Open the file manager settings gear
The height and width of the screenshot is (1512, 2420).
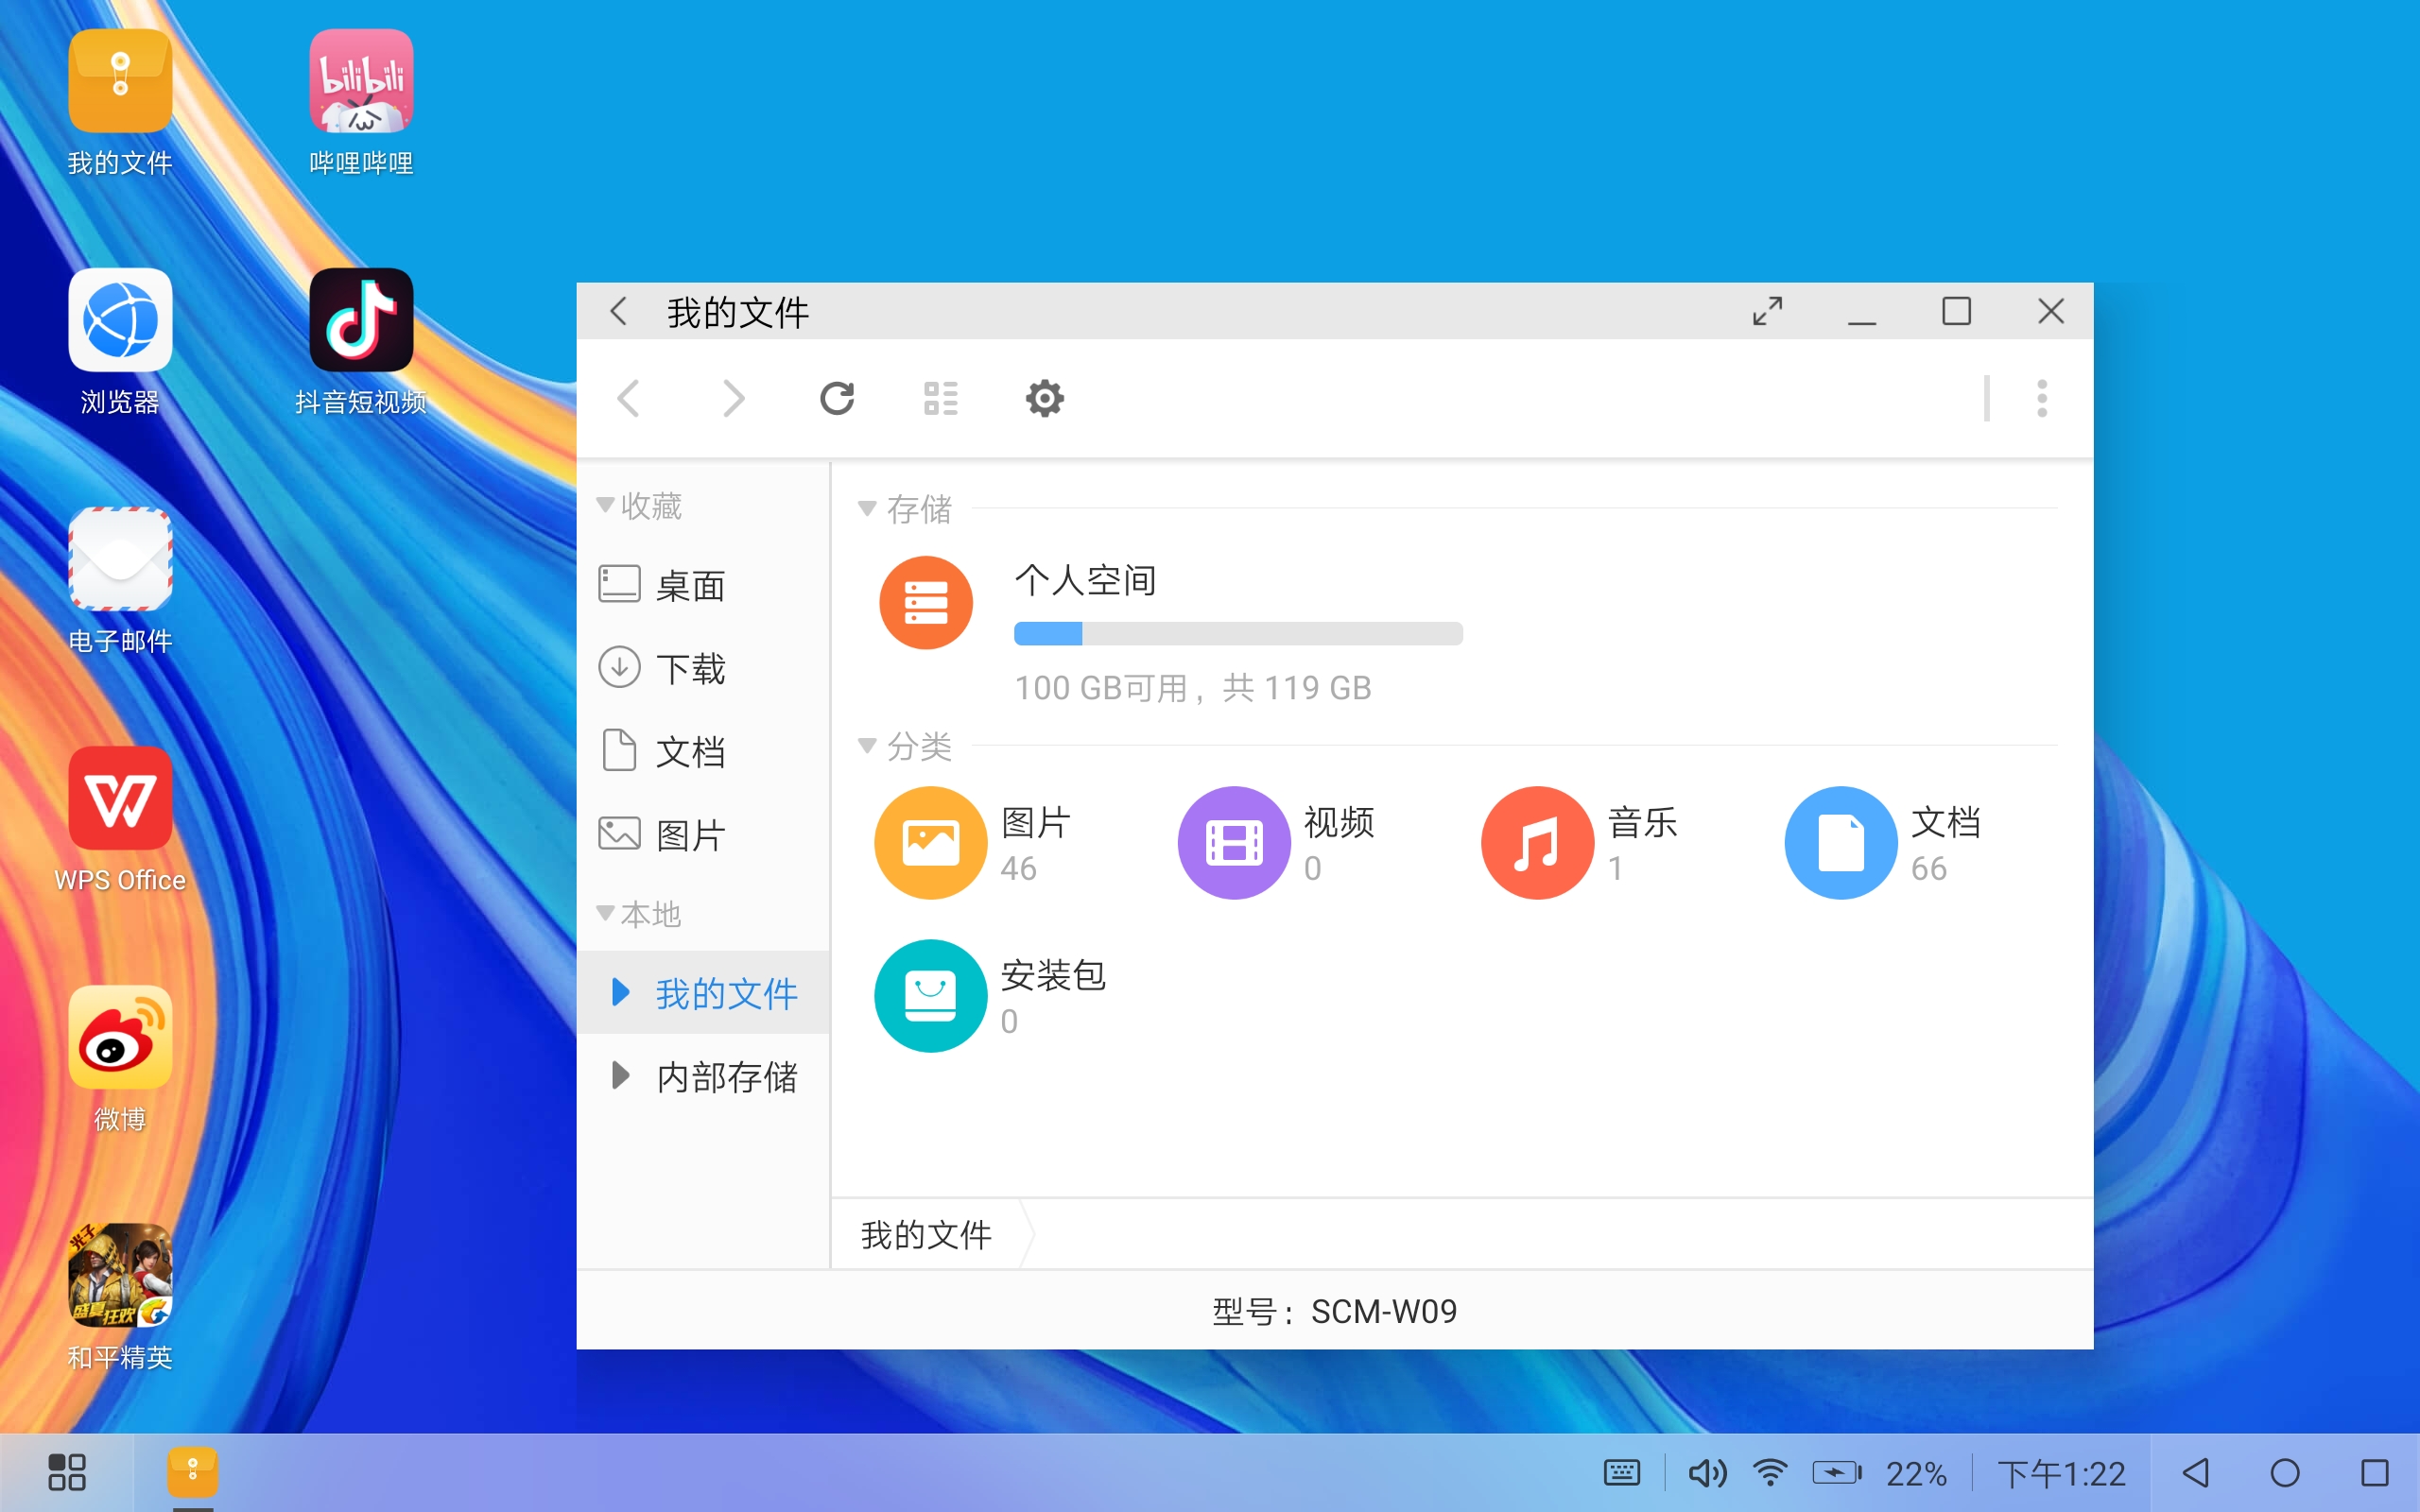1044,398
